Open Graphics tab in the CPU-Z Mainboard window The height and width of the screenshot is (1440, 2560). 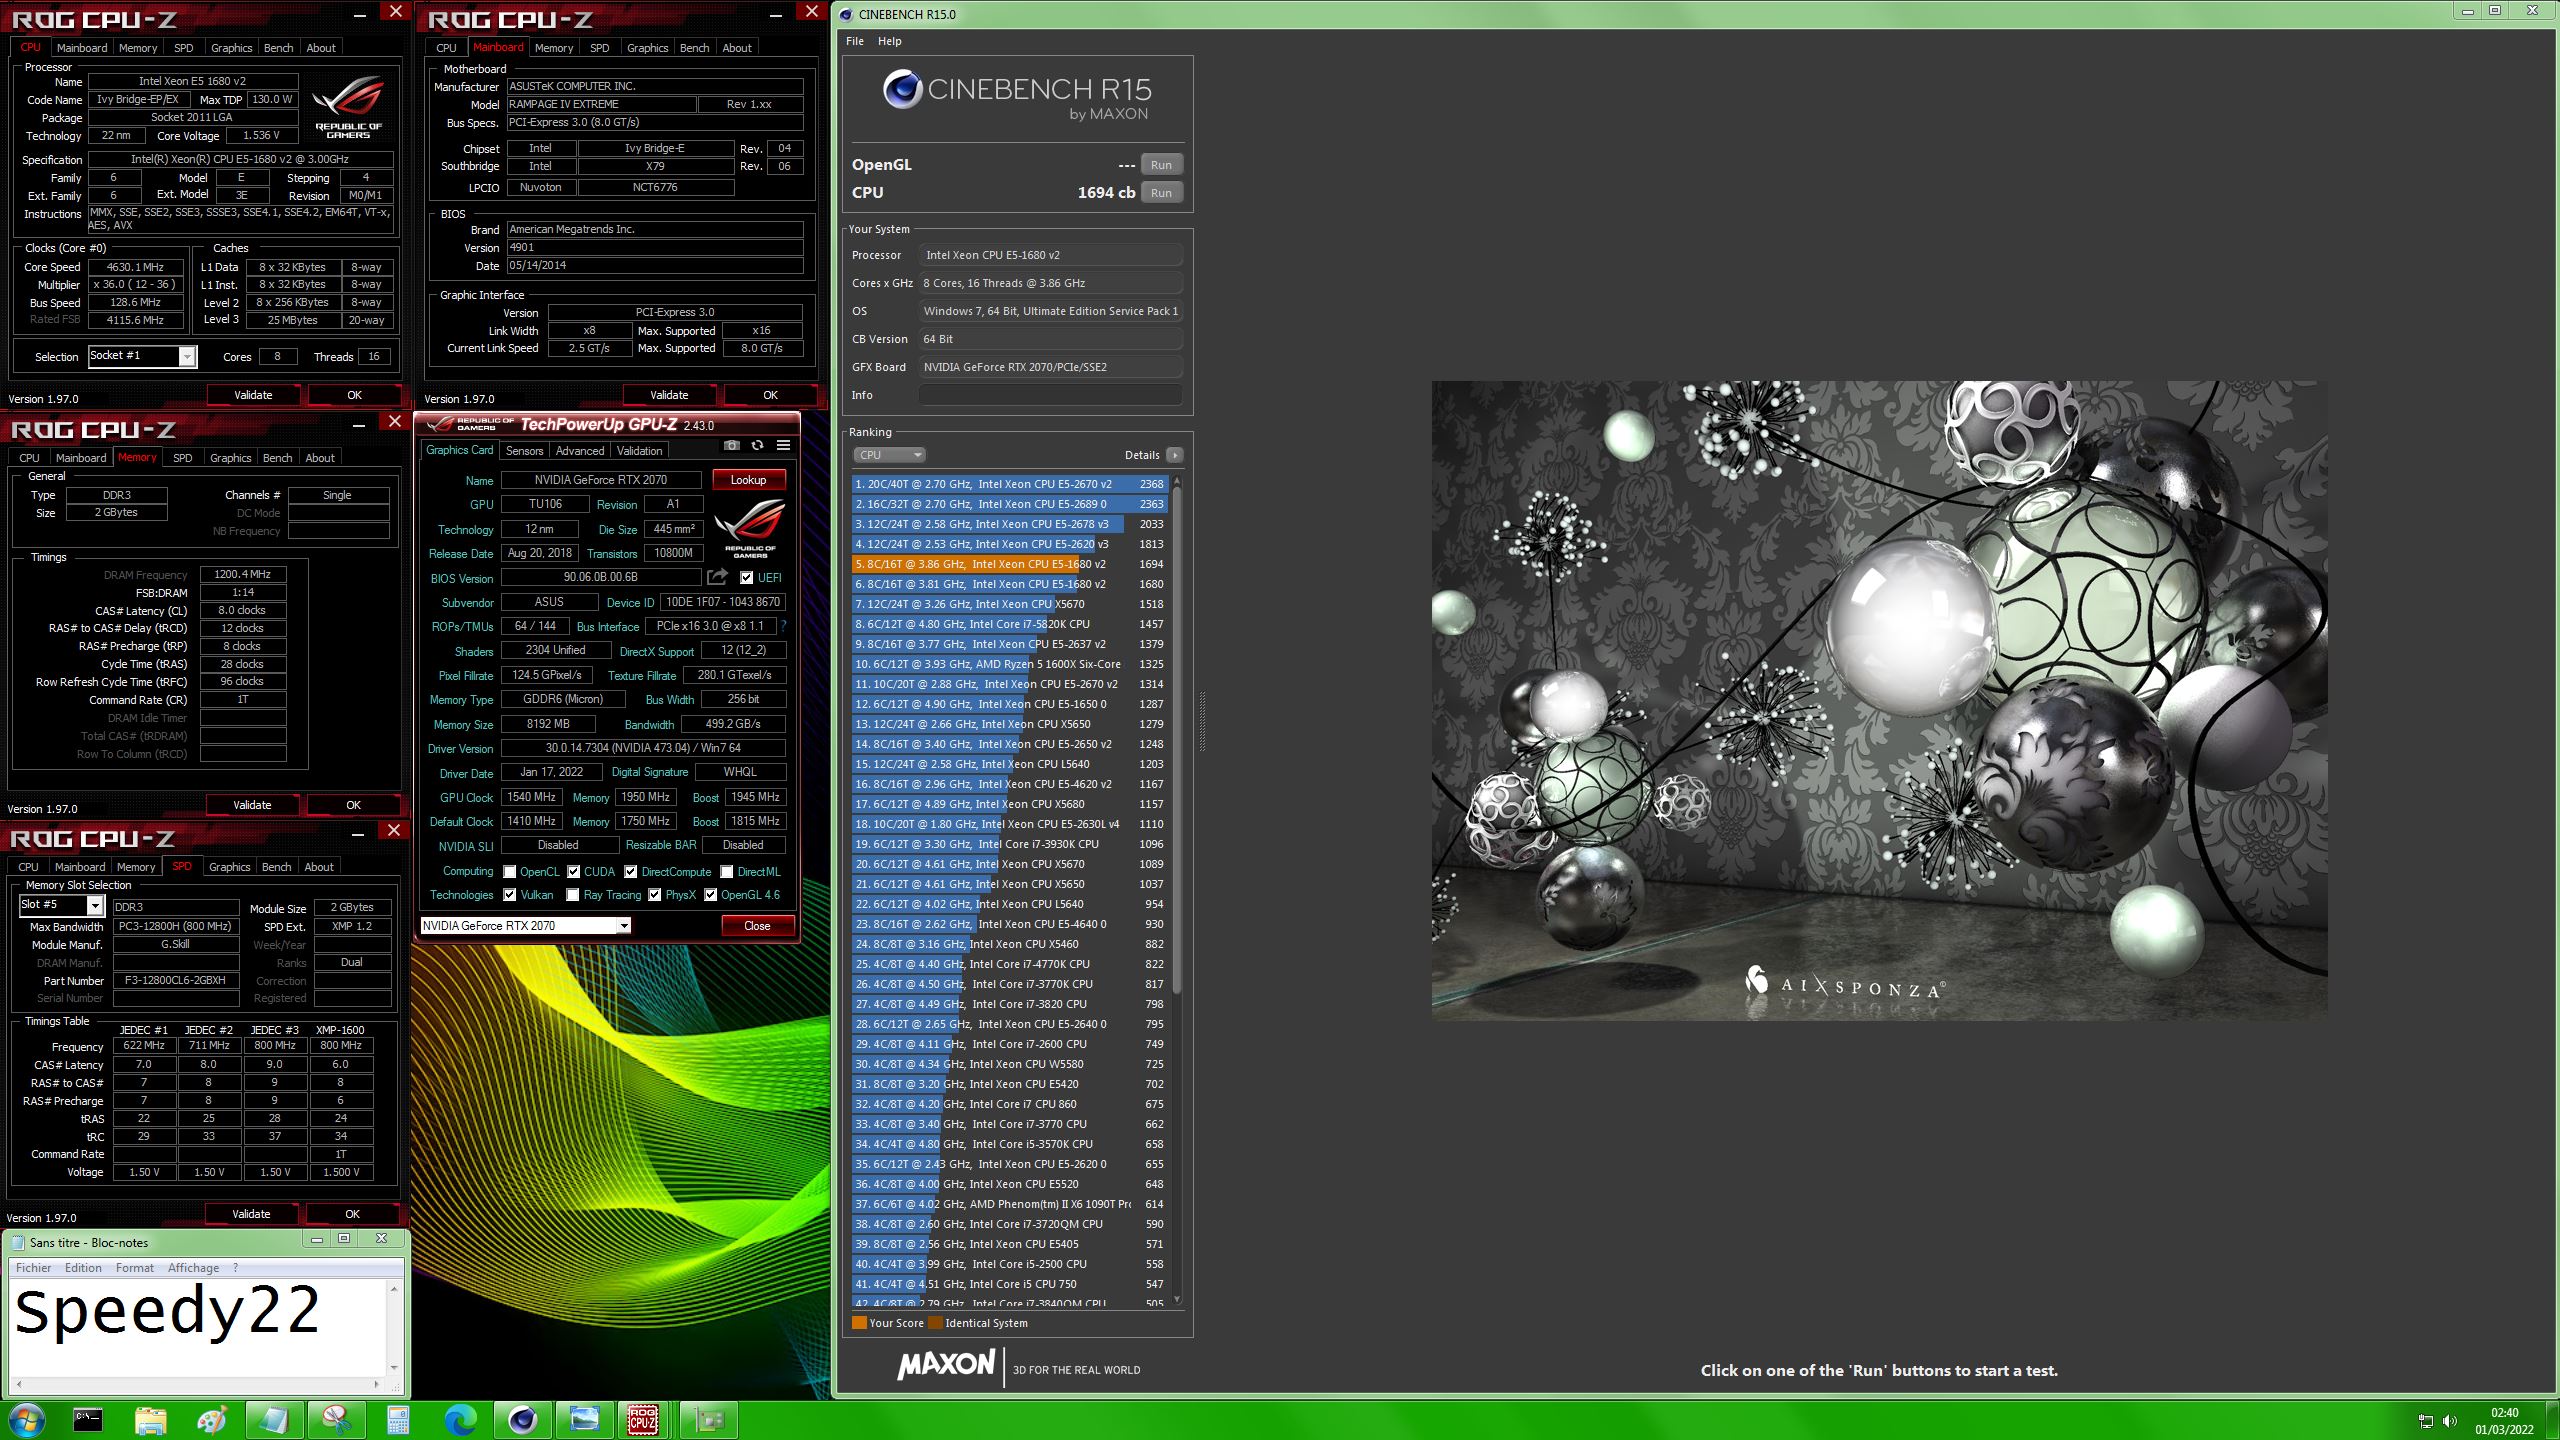pyautogui.click(x=647, y=48)
